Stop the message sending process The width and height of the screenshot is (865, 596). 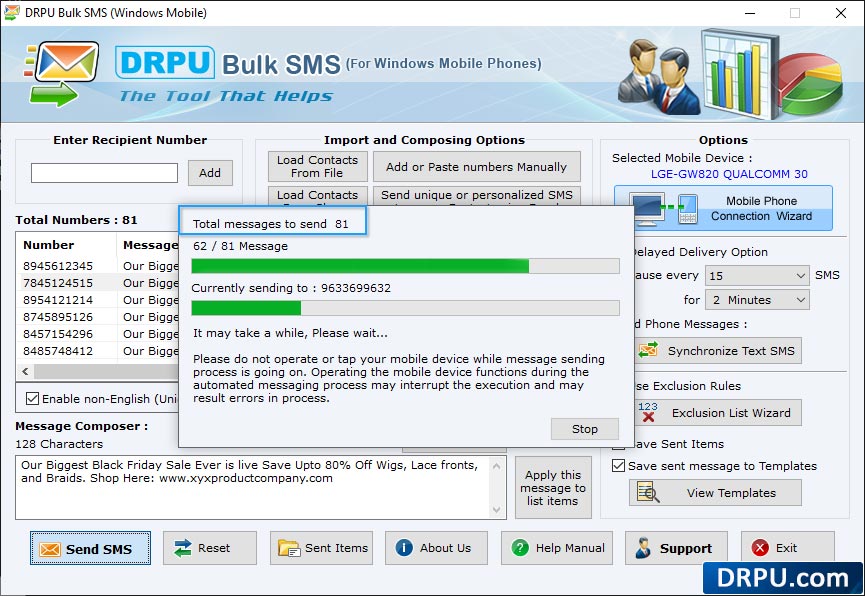[585, 429]
